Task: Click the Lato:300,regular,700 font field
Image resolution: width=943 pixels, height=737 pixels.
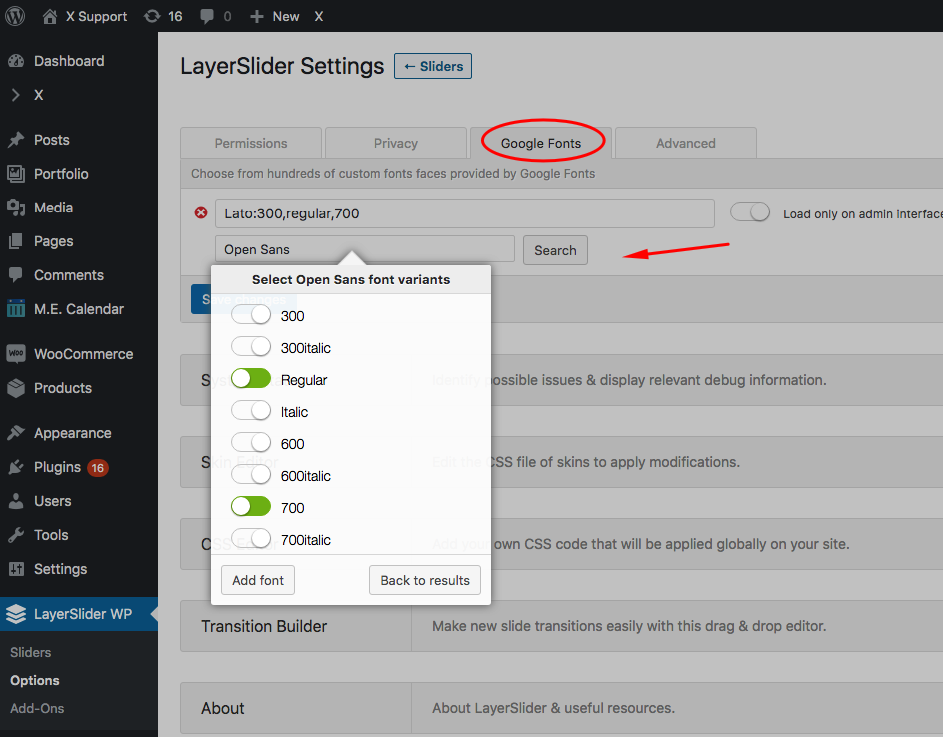Action: coord(465,214)
